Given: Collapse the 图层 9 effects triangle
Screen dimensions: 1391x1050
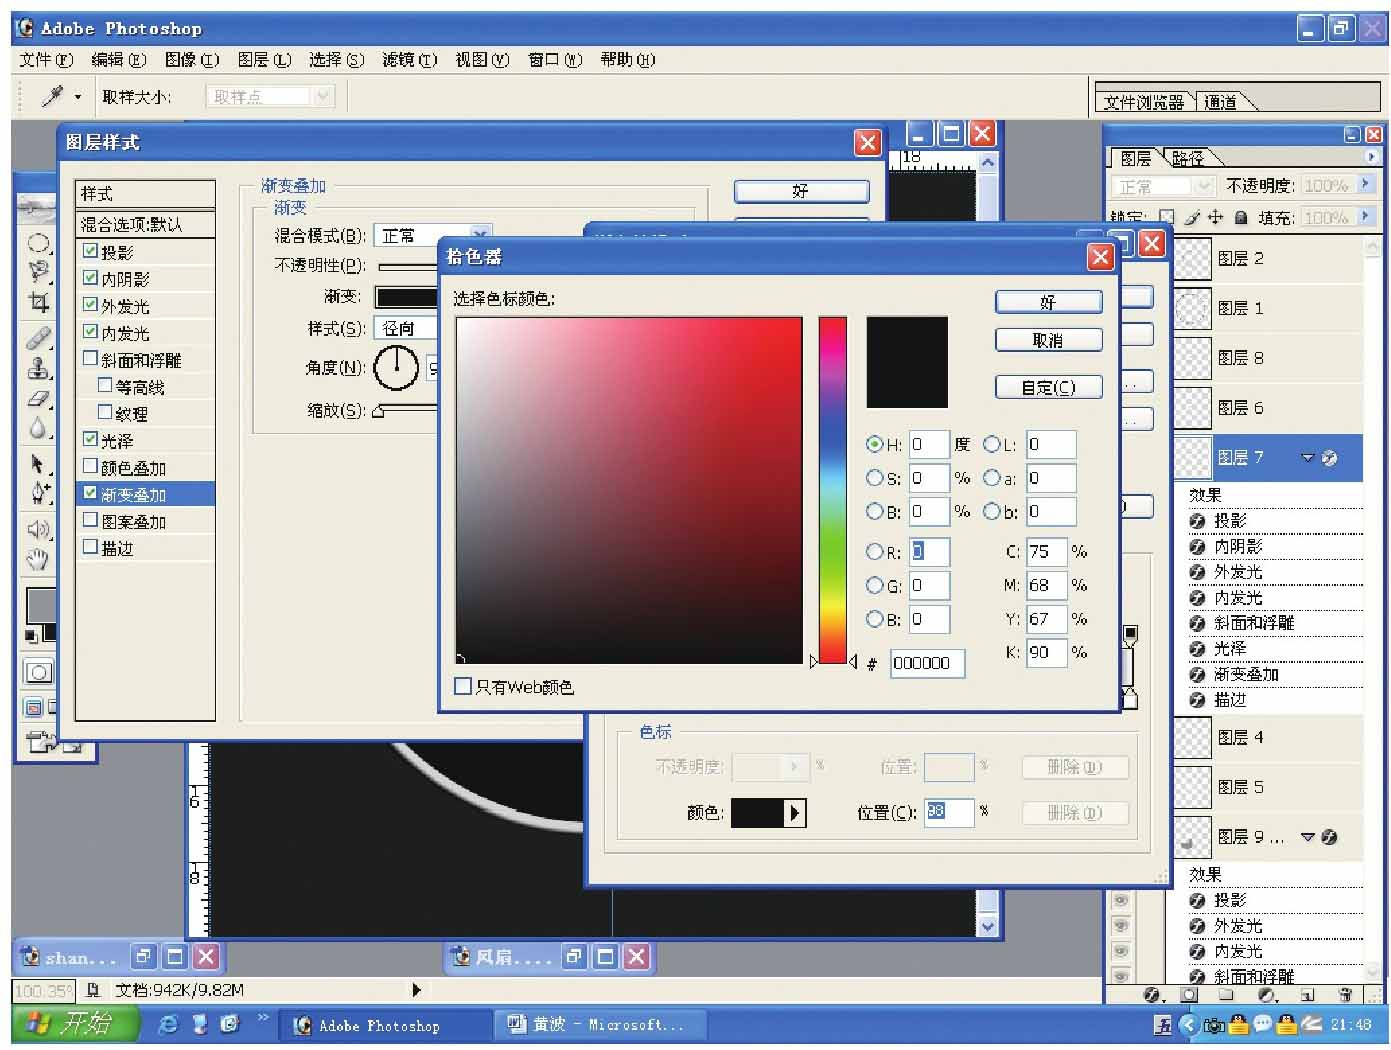Looking at the screenshot, I should pos(1308,837).
